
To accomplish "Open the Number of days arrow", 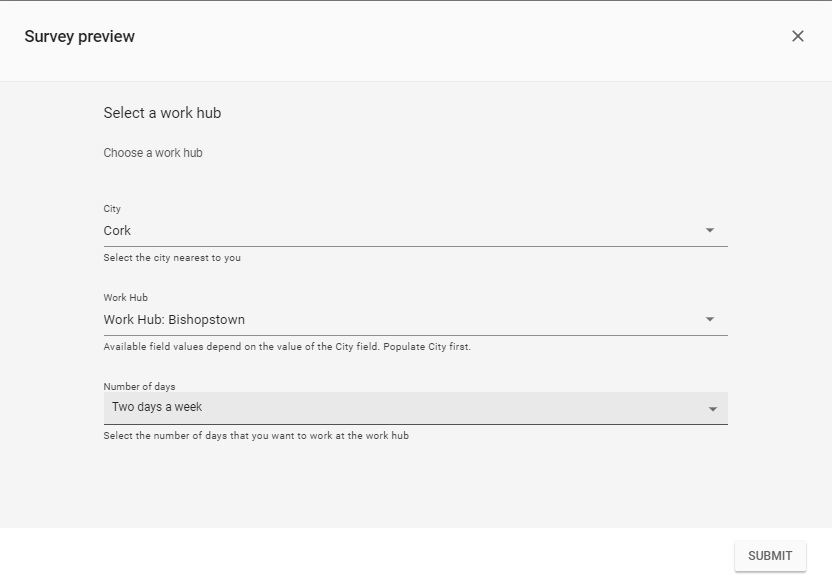I will point(712,409).
